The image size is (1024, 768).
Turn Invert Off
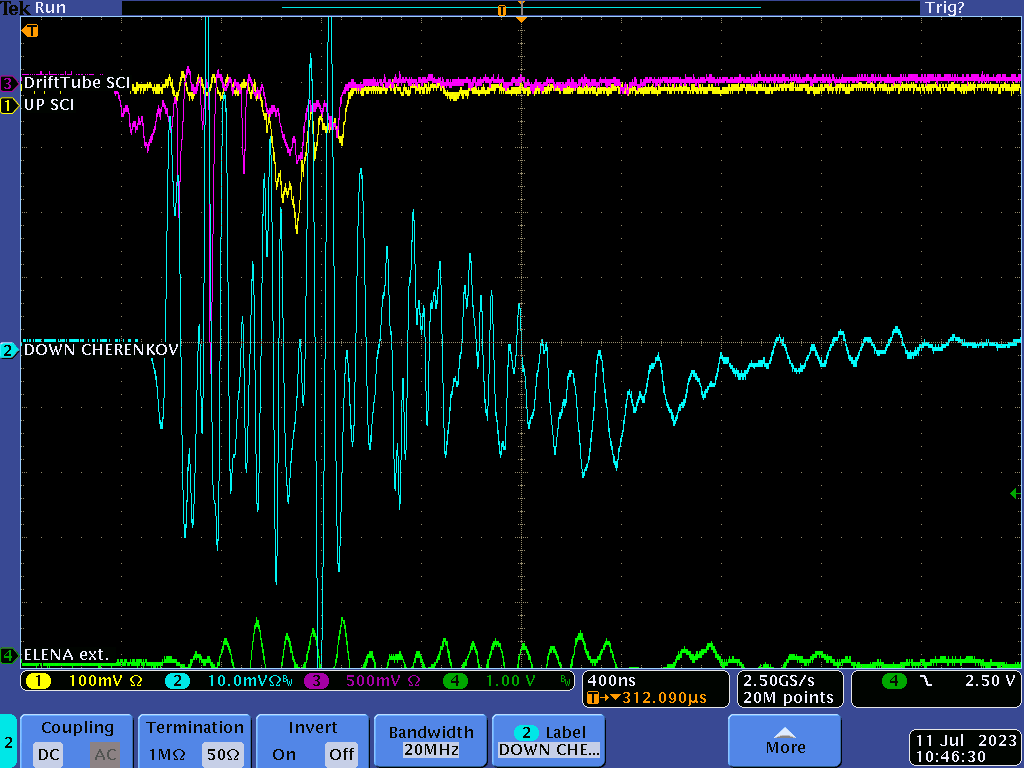click(341, 754)
